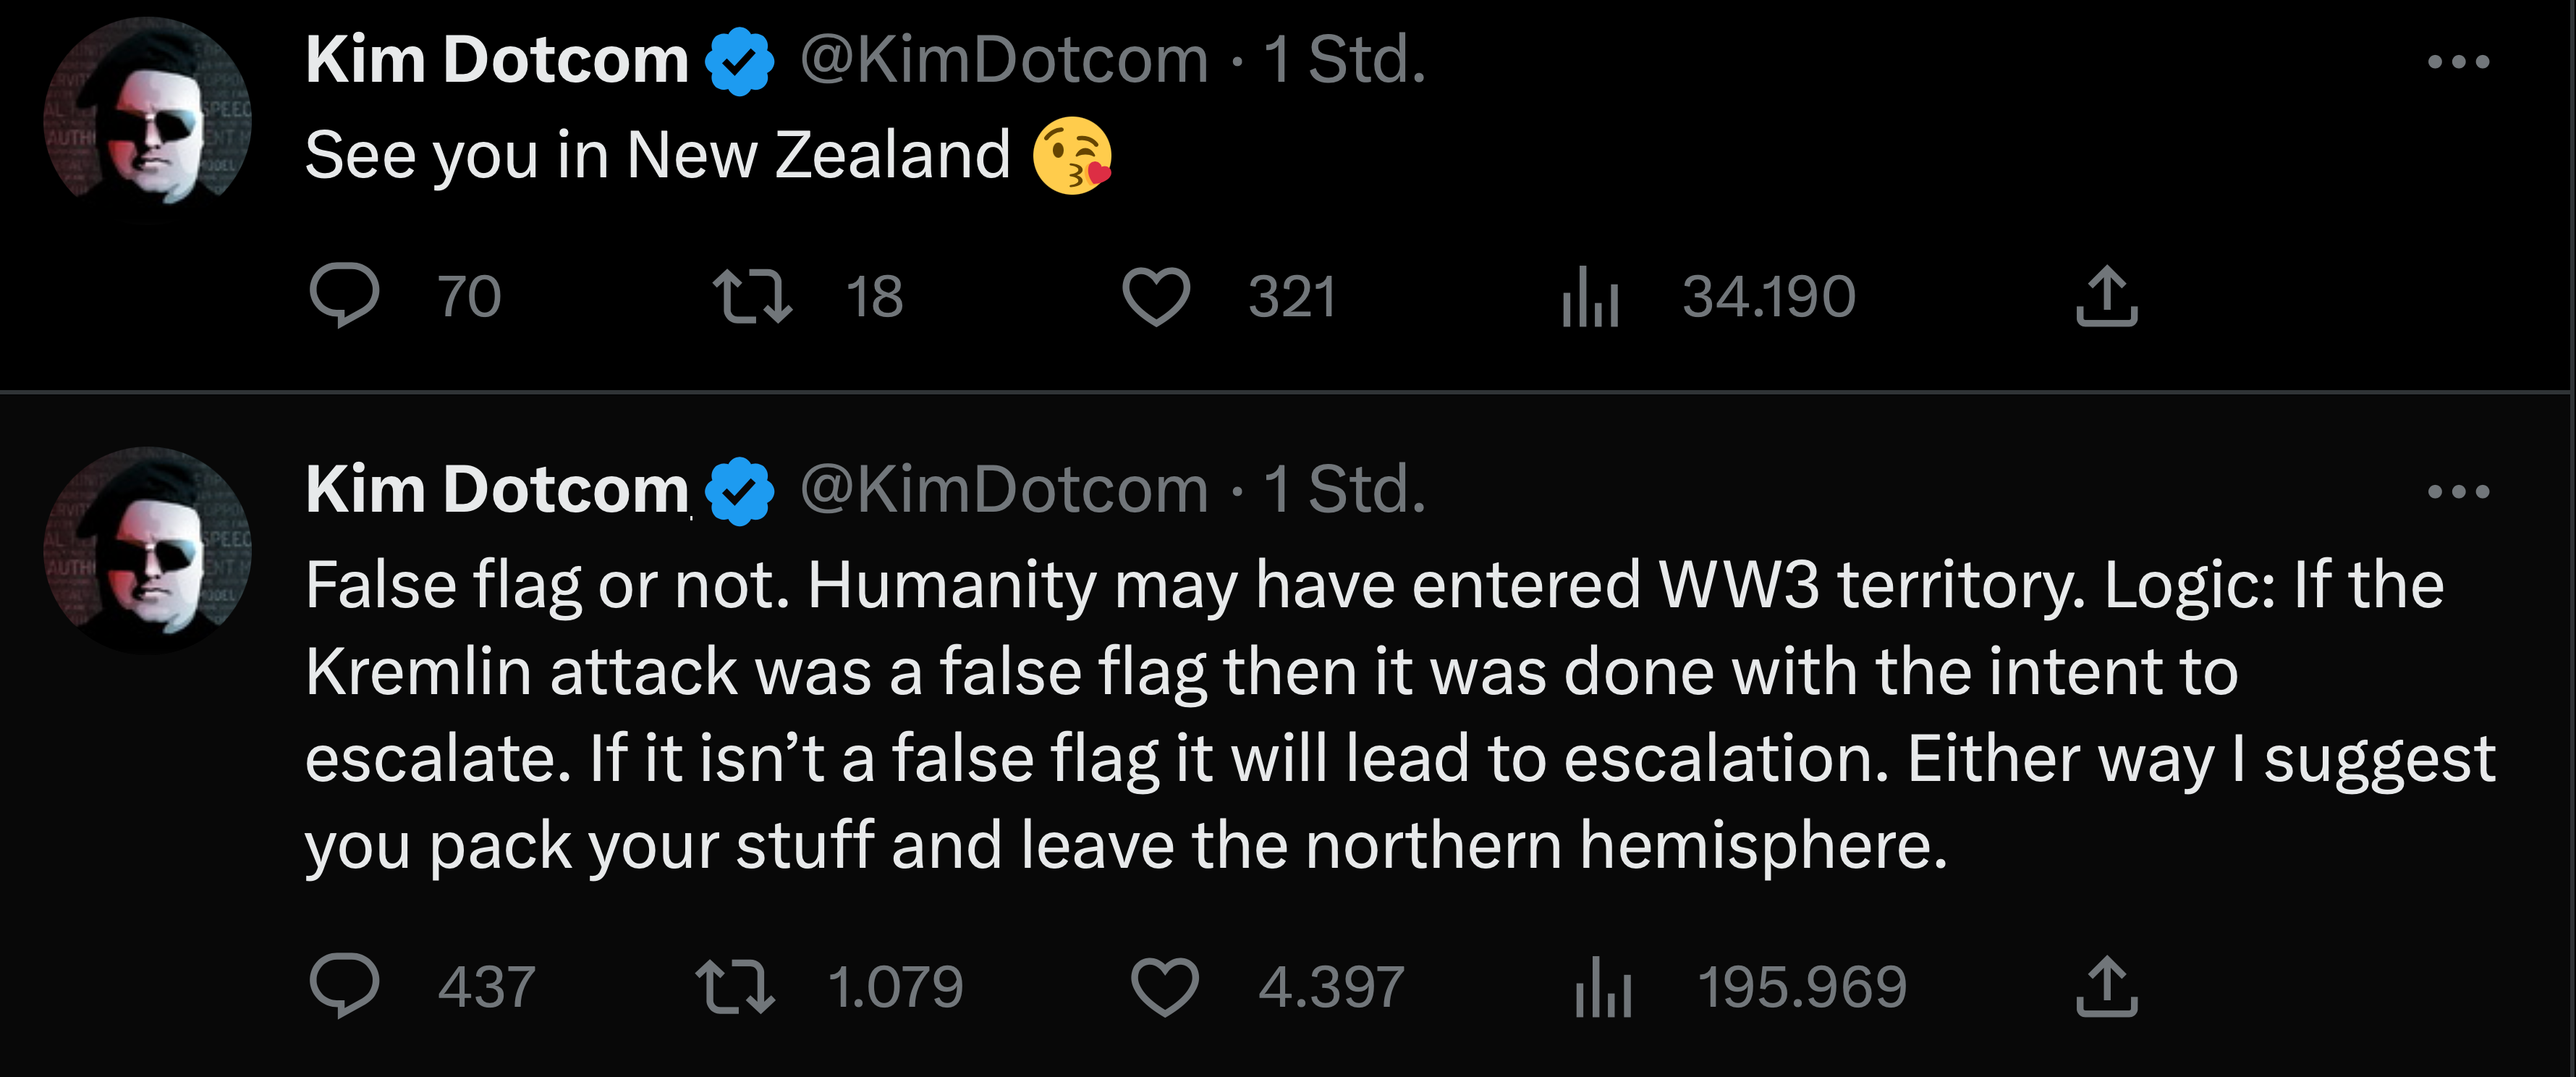
Task: Click Kim Dotcom name on first tweet
Action: (x=496, y=60)
